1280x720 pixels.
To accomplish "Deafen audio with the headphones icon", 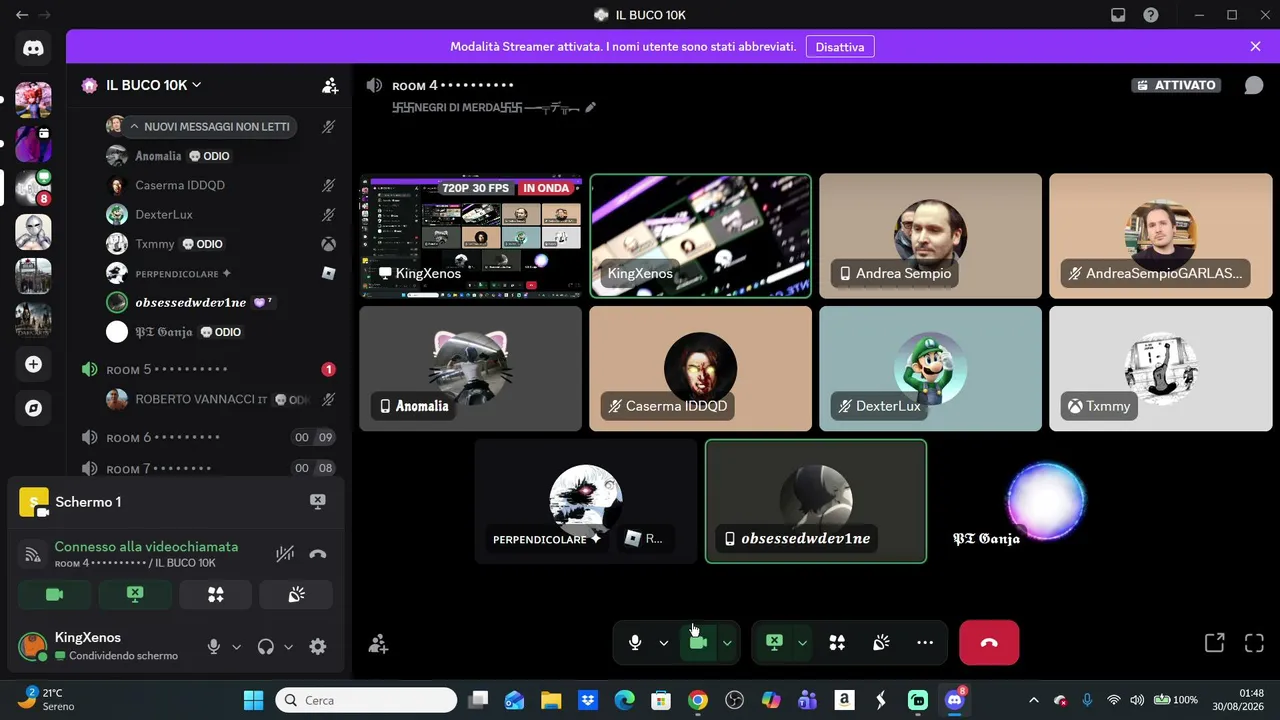I will pyautogui.click(x=265, y=647).
